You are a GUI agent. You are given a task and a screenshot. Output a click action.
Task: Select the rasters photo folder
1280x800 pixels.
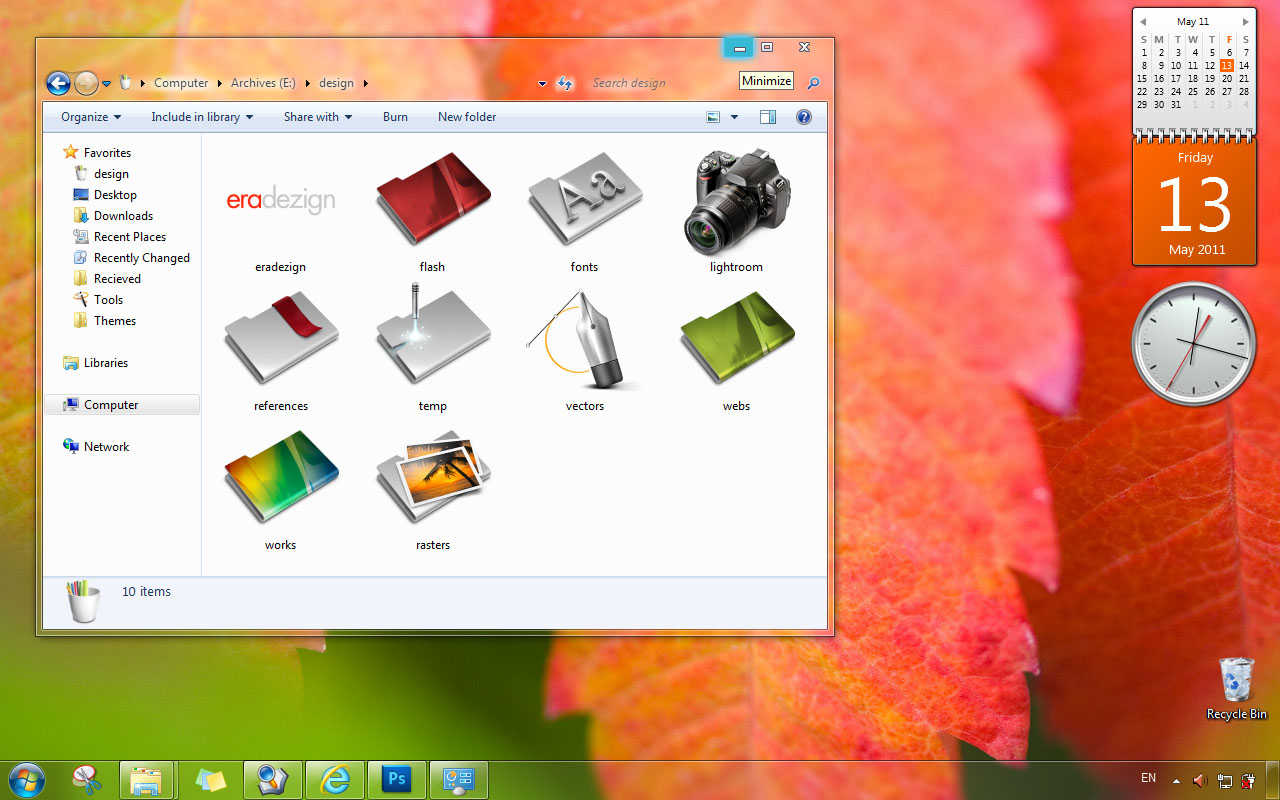click(x=433, y=477)
